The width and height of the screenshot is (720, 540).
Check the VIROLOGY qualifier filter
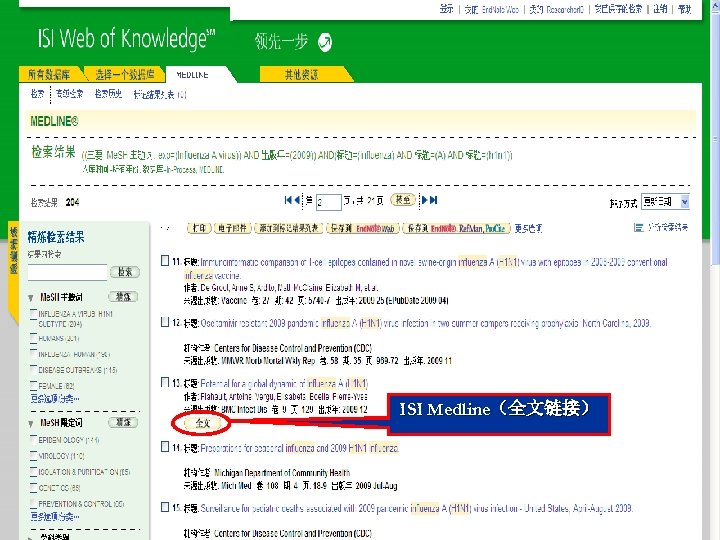pyautogui.click(x=34, y=456)
